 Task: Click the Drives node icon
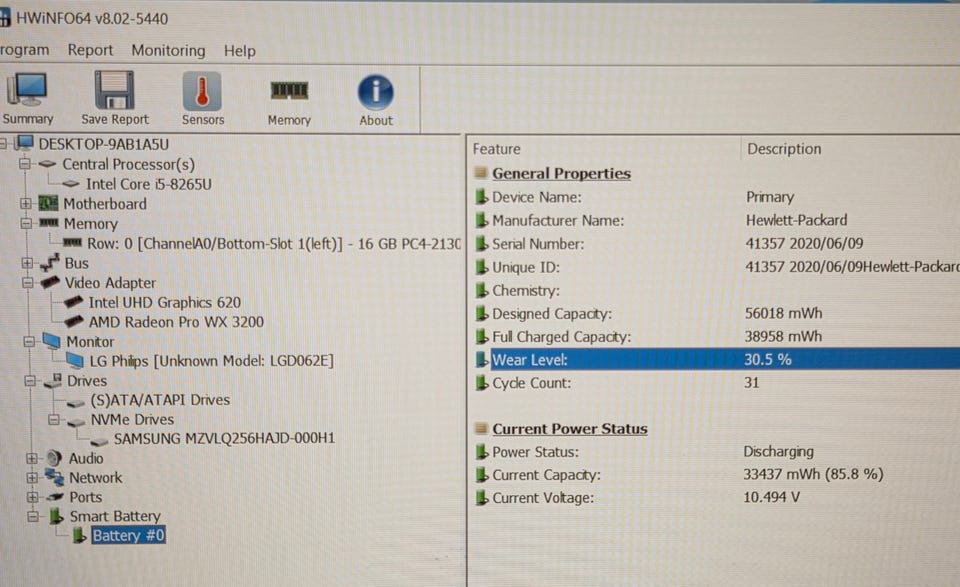(x=53, y=380)
